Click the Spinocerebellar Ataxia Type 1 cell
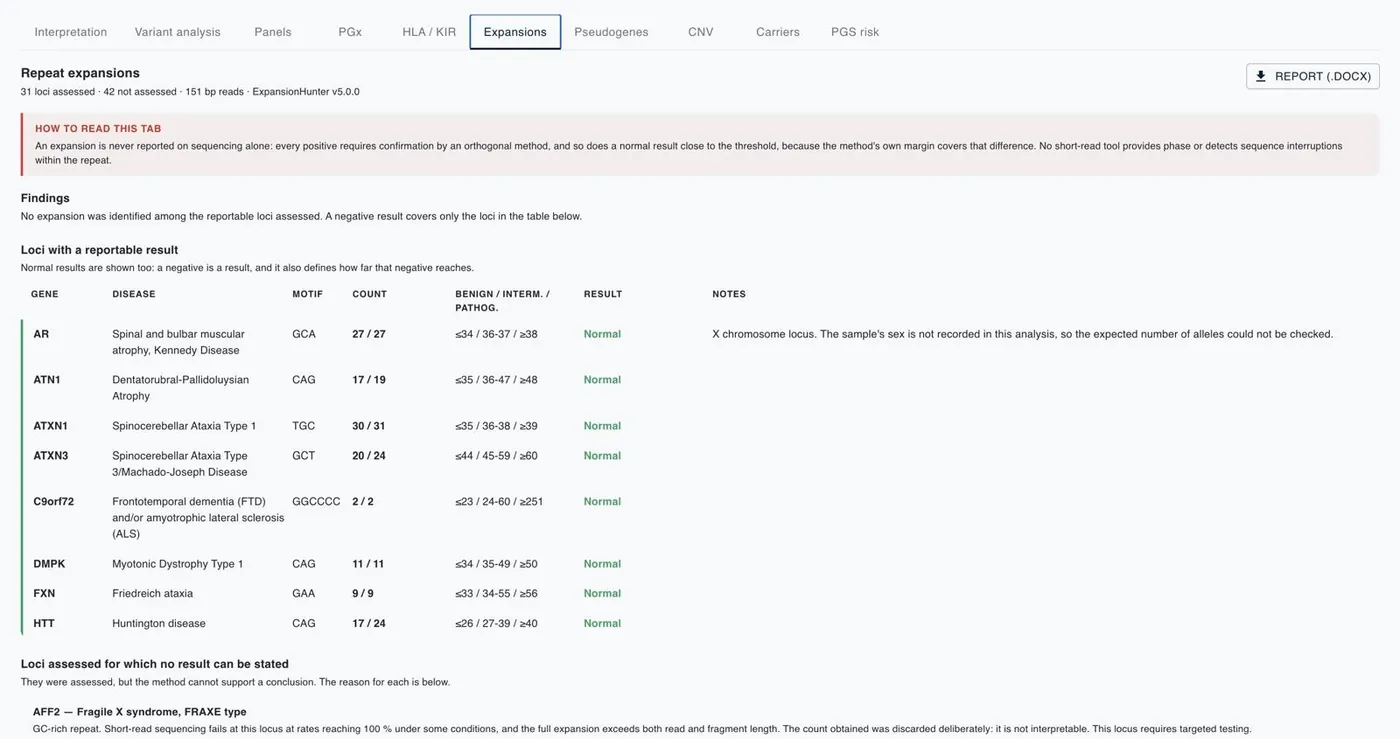 click(184, 426)
